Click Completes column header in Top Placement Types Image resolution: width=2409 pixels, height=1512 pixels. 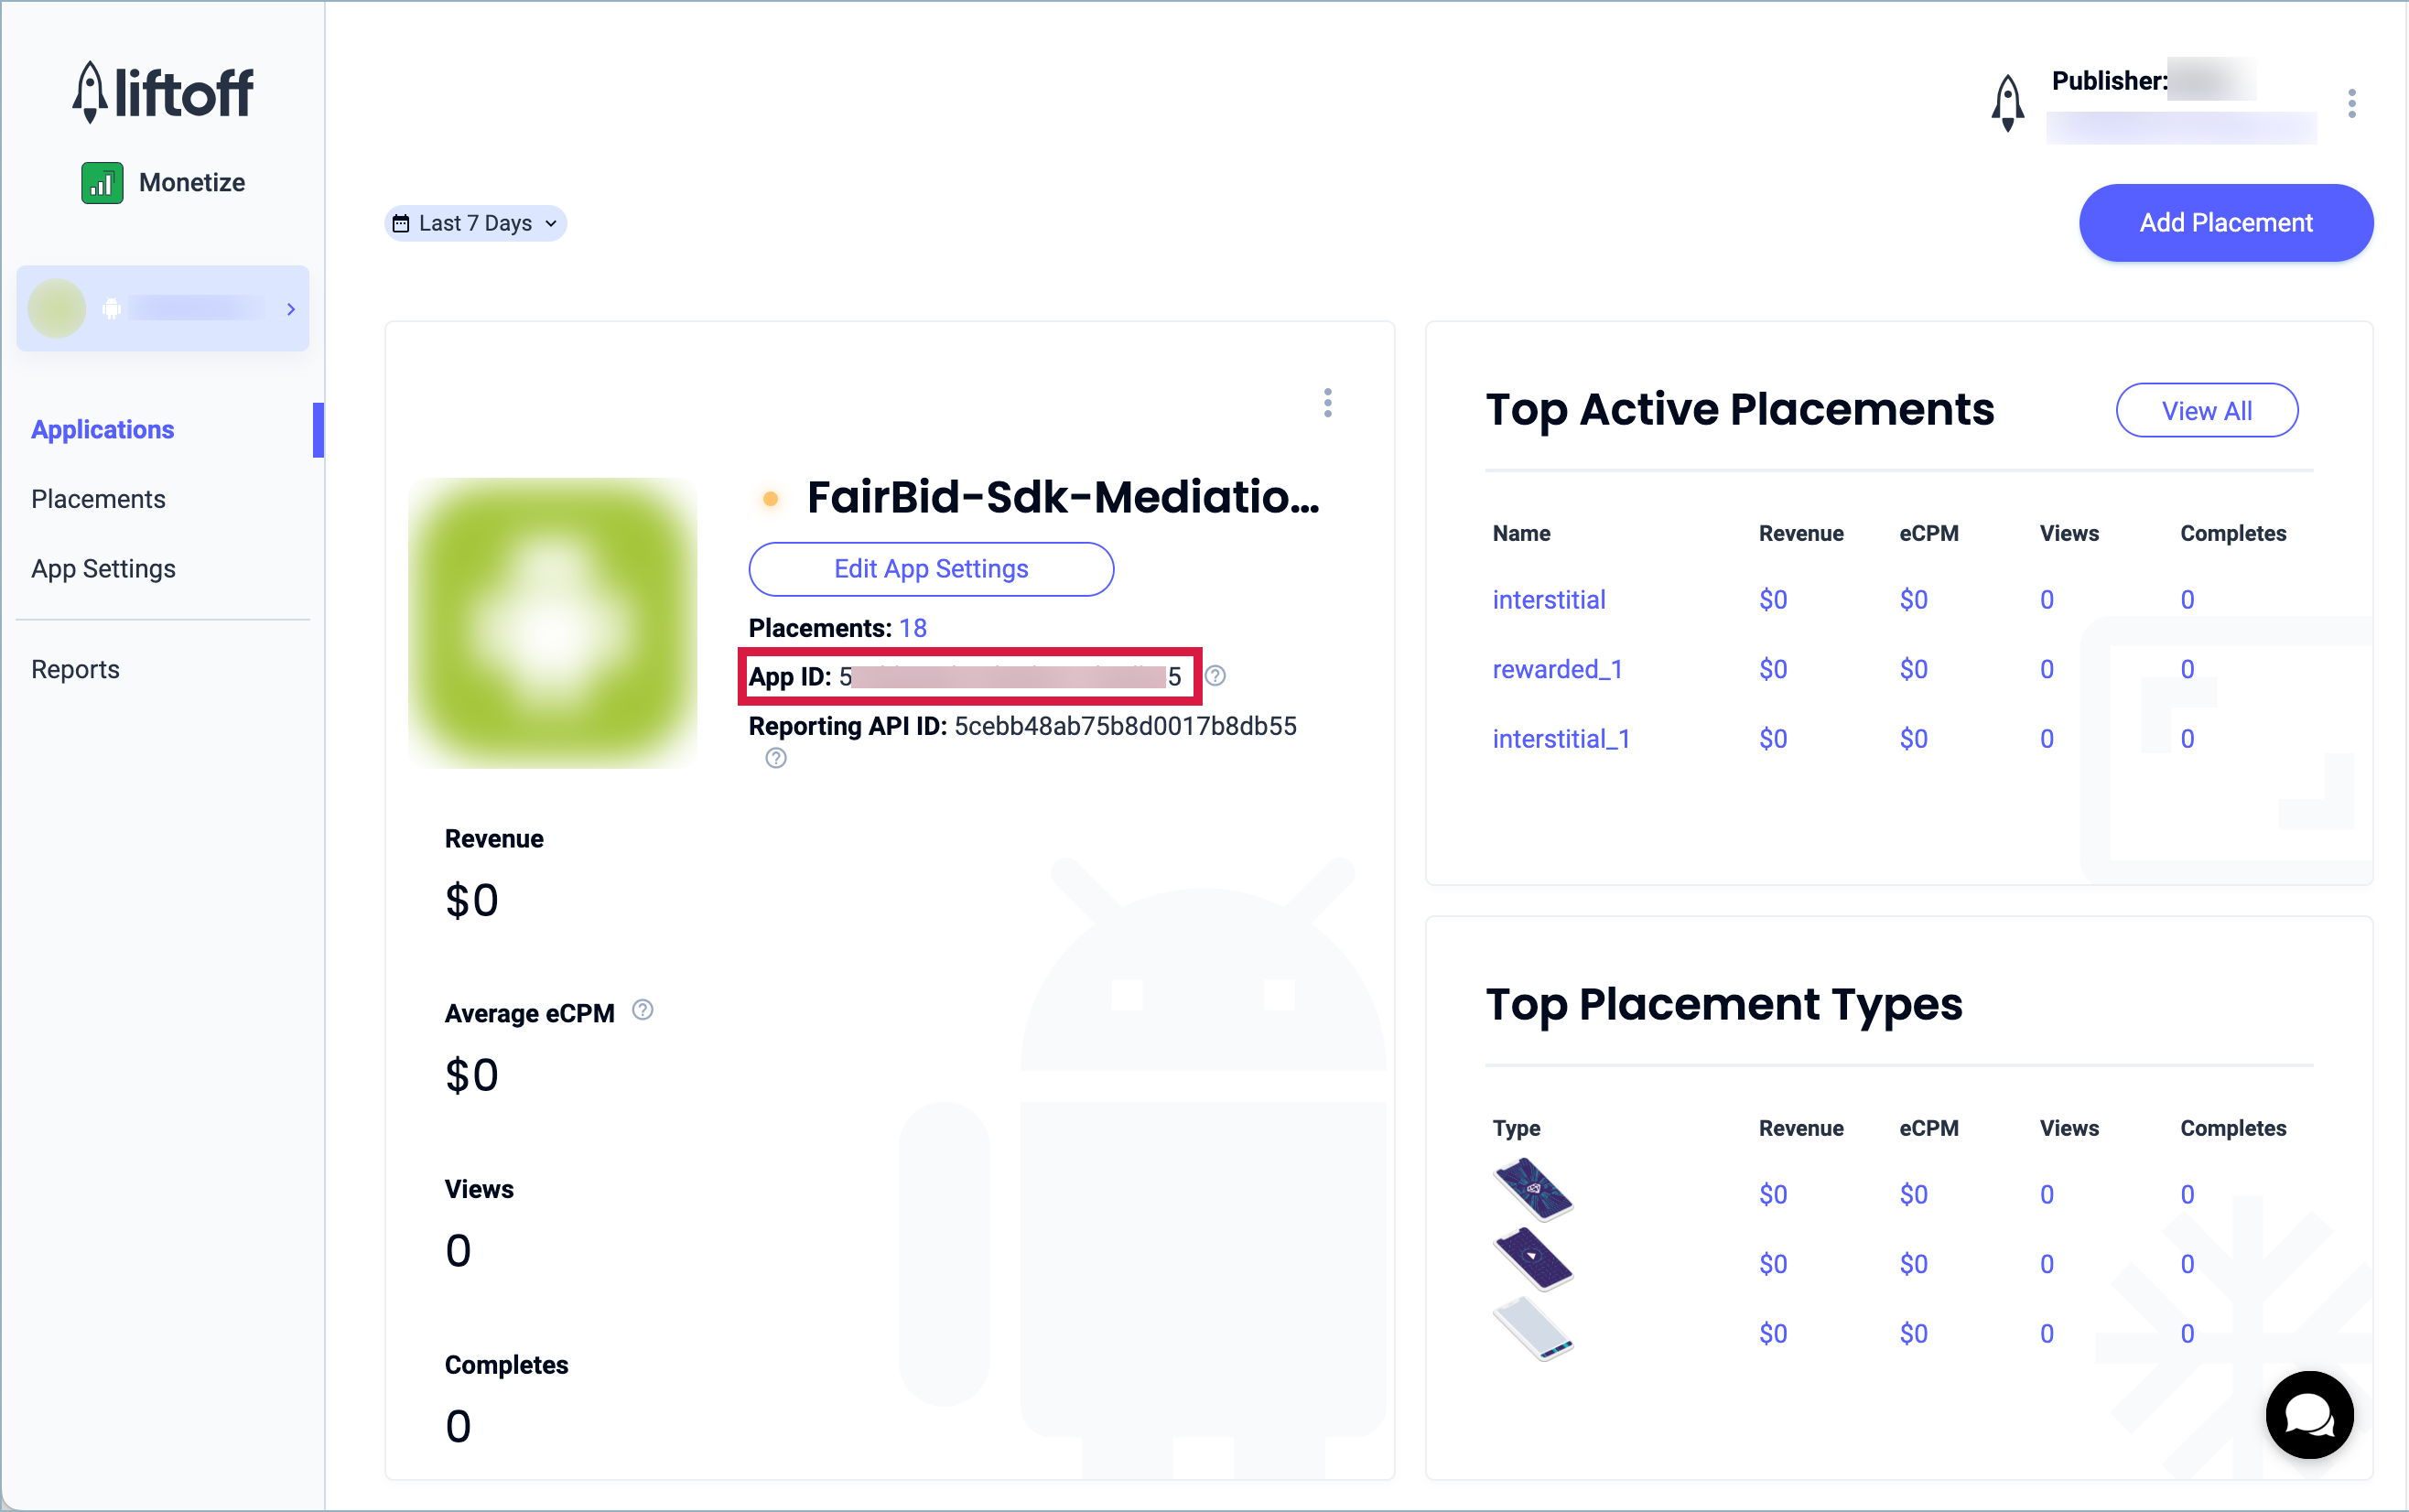pyautogui.click(x=2233, y=1128)
